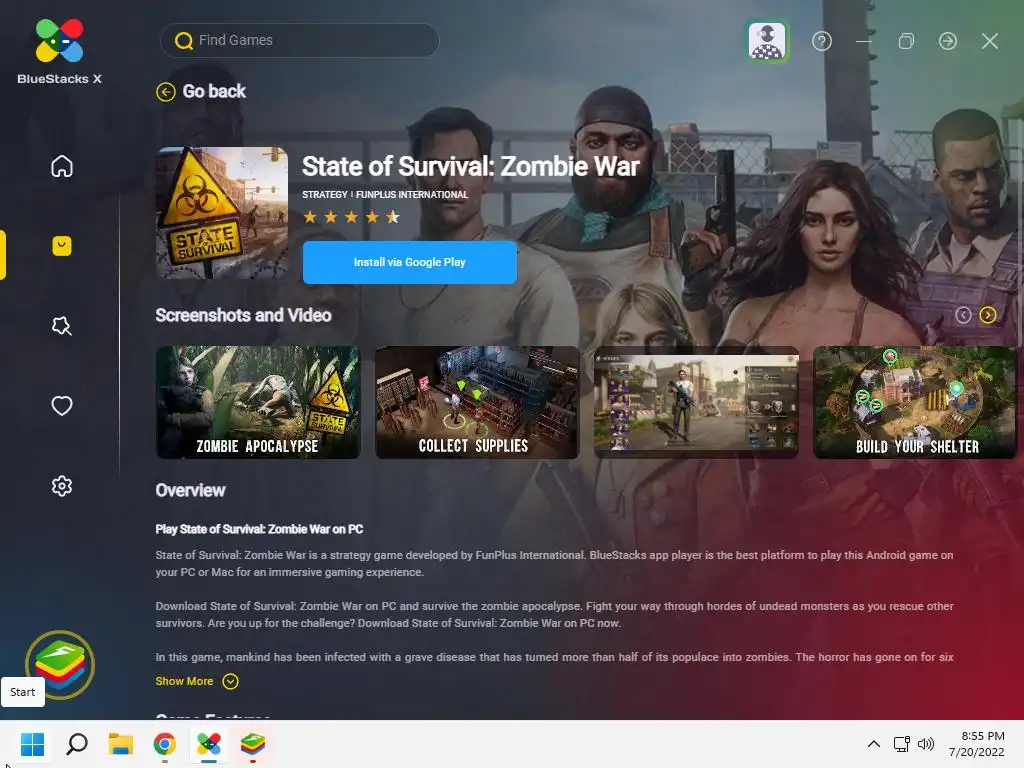Viewport: 1024px width, 768px height.
Task: Open the gameplay hero screenshot thumbnail
Action: [x=696, y=402]
